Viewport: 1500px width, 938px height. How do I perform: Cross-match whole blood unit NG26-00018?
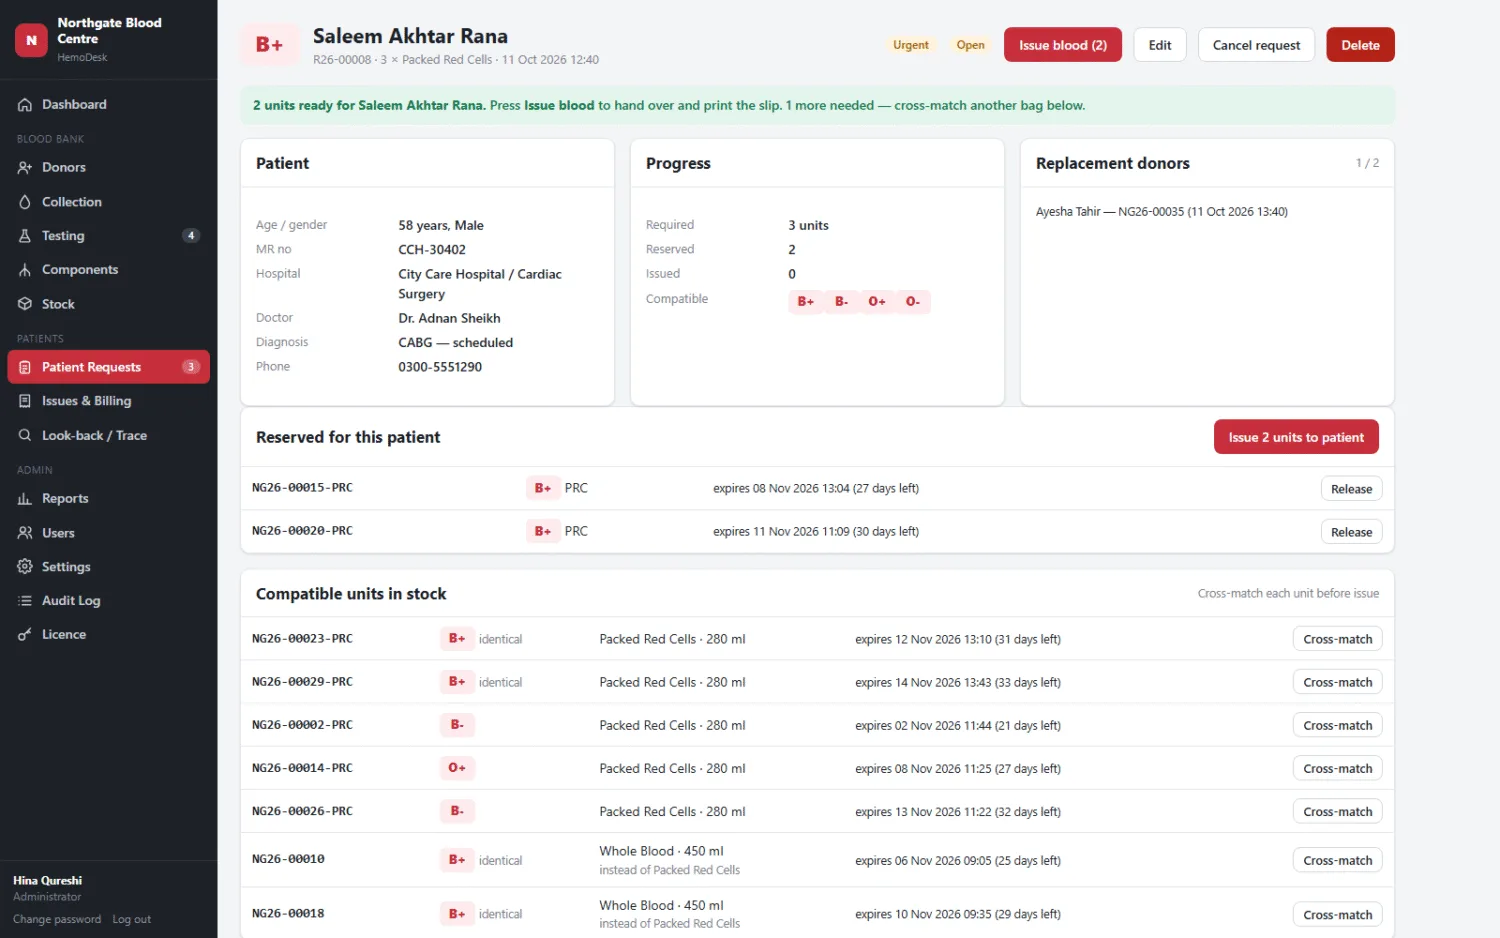[1337, 915]
